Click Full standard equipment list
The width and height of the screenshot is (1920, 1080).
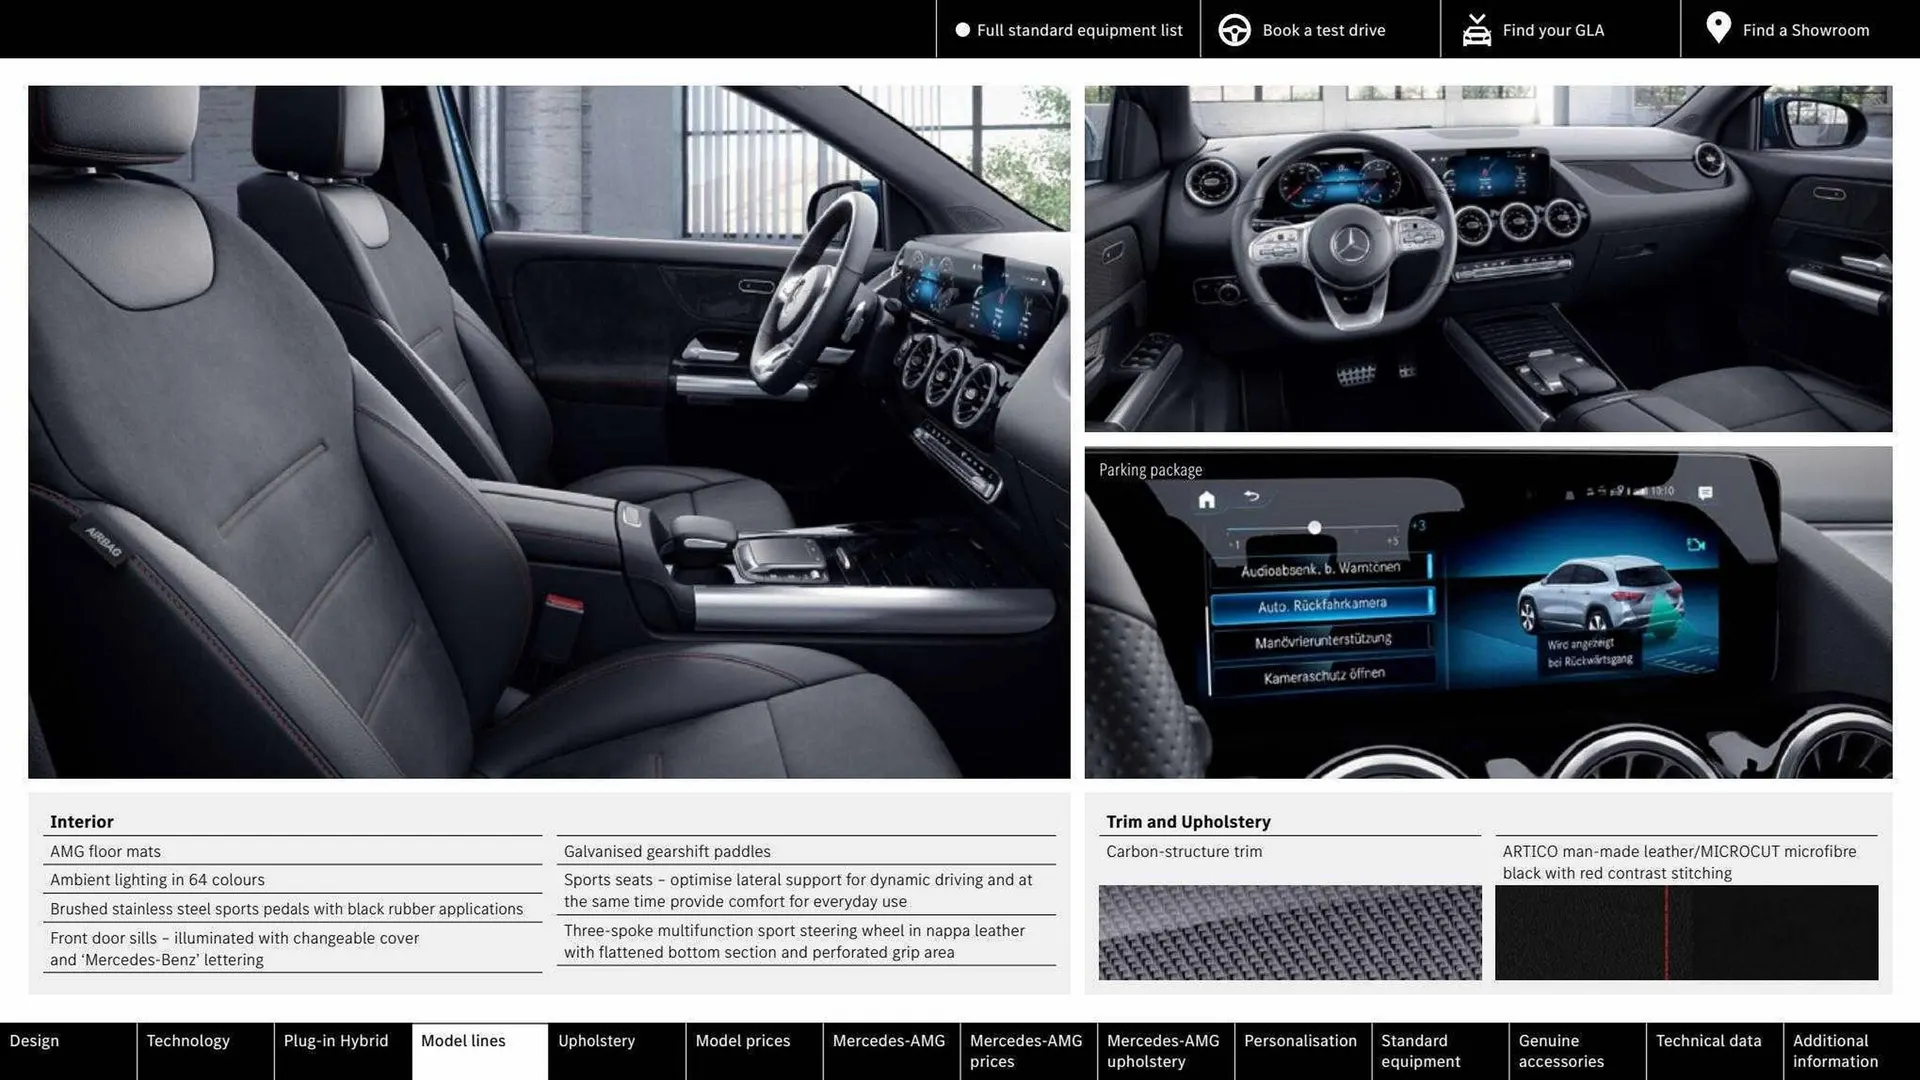point(1080,30)
